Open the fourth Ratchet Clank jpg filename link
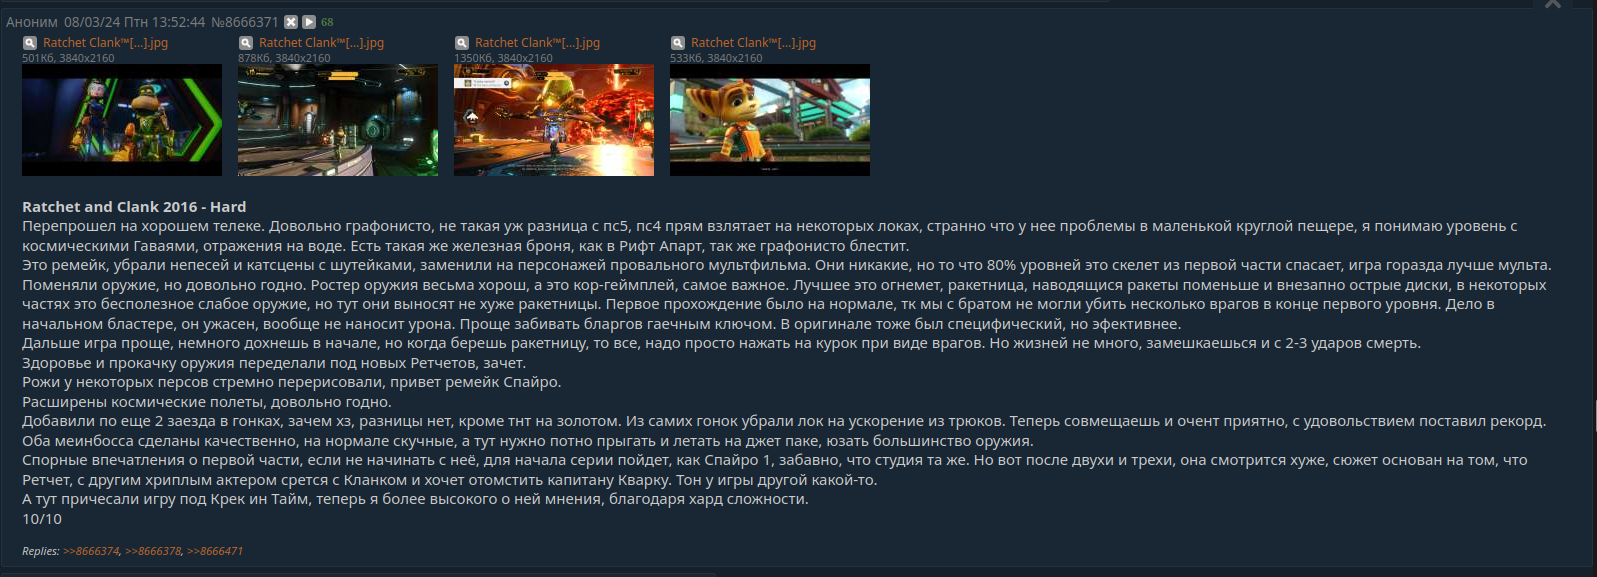1597x577 pixels. (x=753, y=43)
